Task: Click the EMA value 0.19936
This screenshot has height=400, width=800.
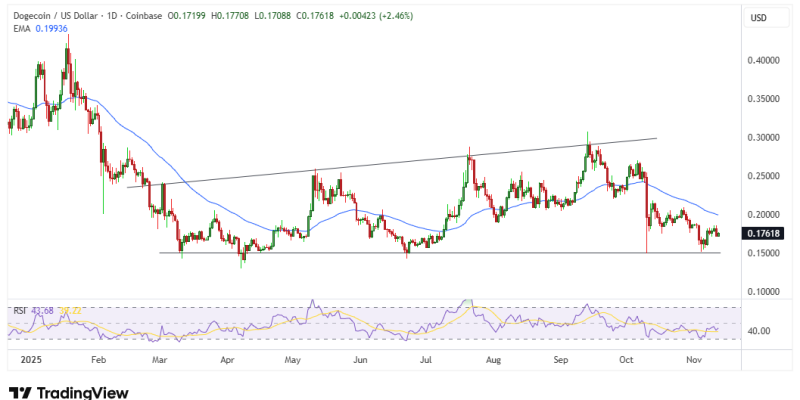Action: pos(53,29)
